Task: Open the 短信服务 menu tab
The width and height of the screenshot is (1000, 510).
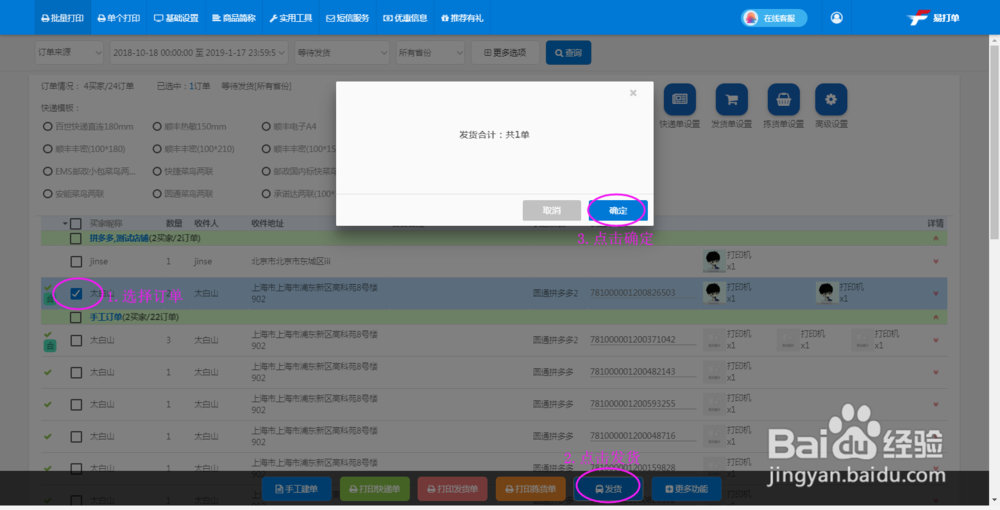Action: [348, 18]
